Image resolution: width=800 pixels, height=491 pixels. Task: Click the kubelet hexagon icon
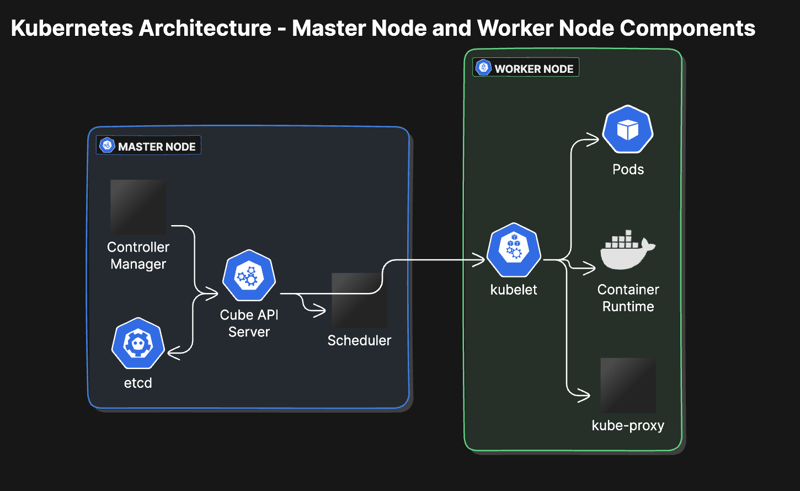[514, 250]
